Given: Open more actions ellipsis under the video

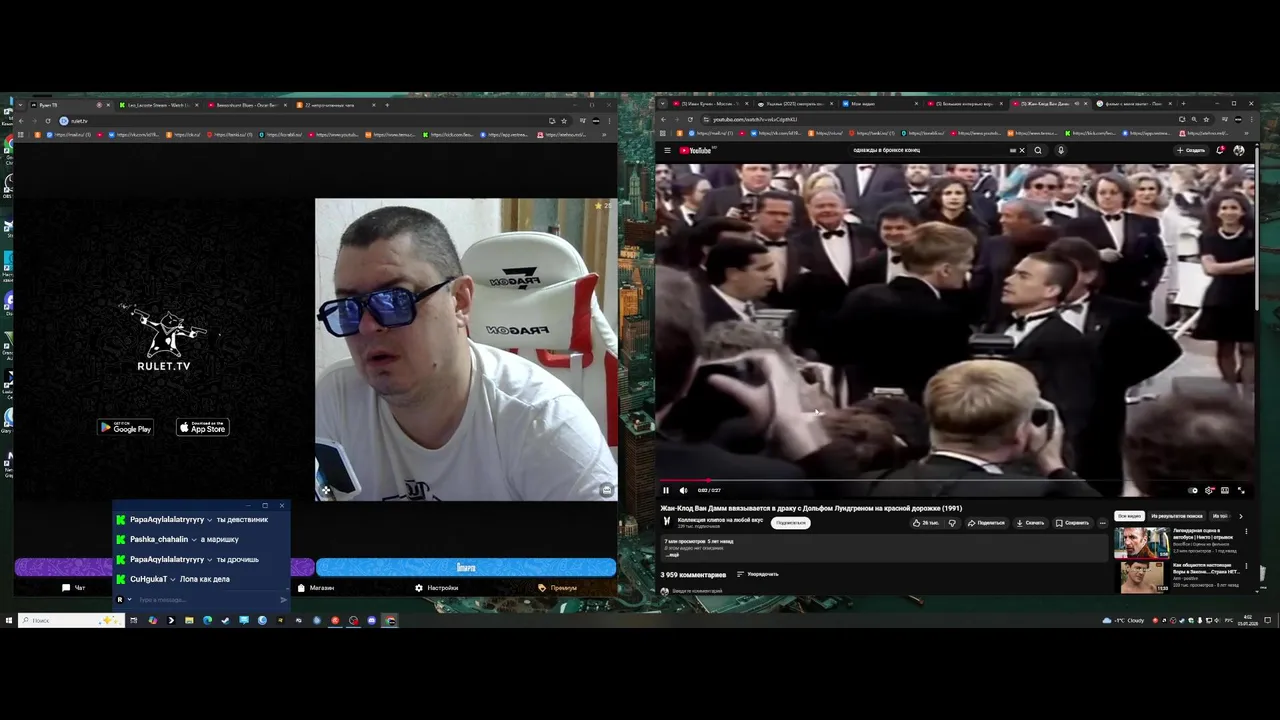Looking at the screenshot, I should (x=1103, y=522).
